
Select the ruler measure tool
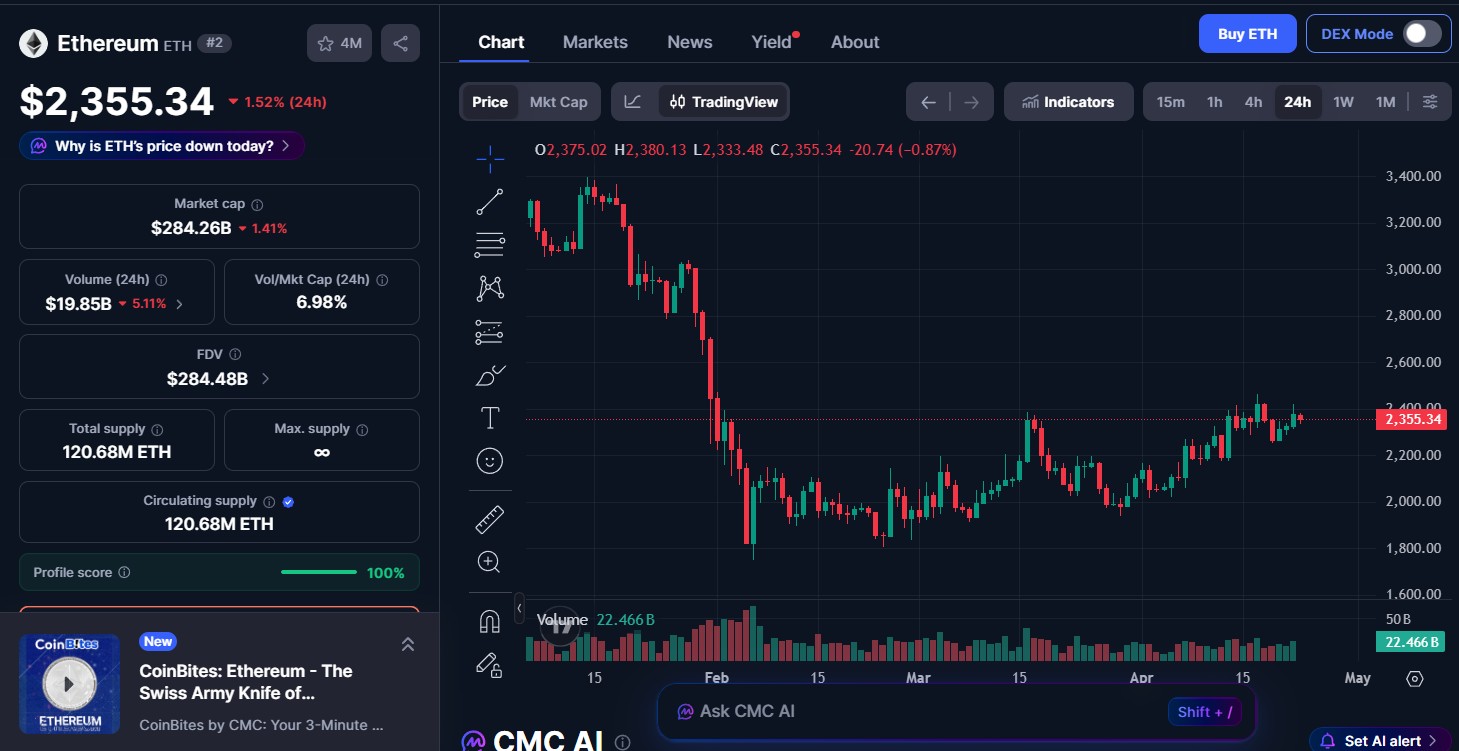point(489,518)
